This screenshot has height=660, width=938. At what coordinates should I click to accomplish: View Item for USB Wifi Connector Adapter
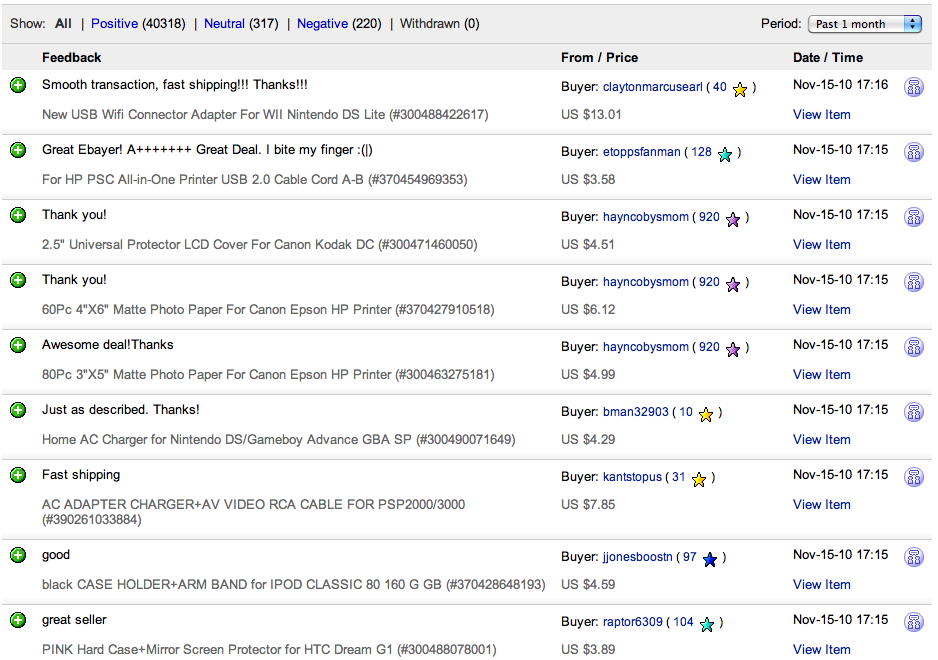coord(821,115)
